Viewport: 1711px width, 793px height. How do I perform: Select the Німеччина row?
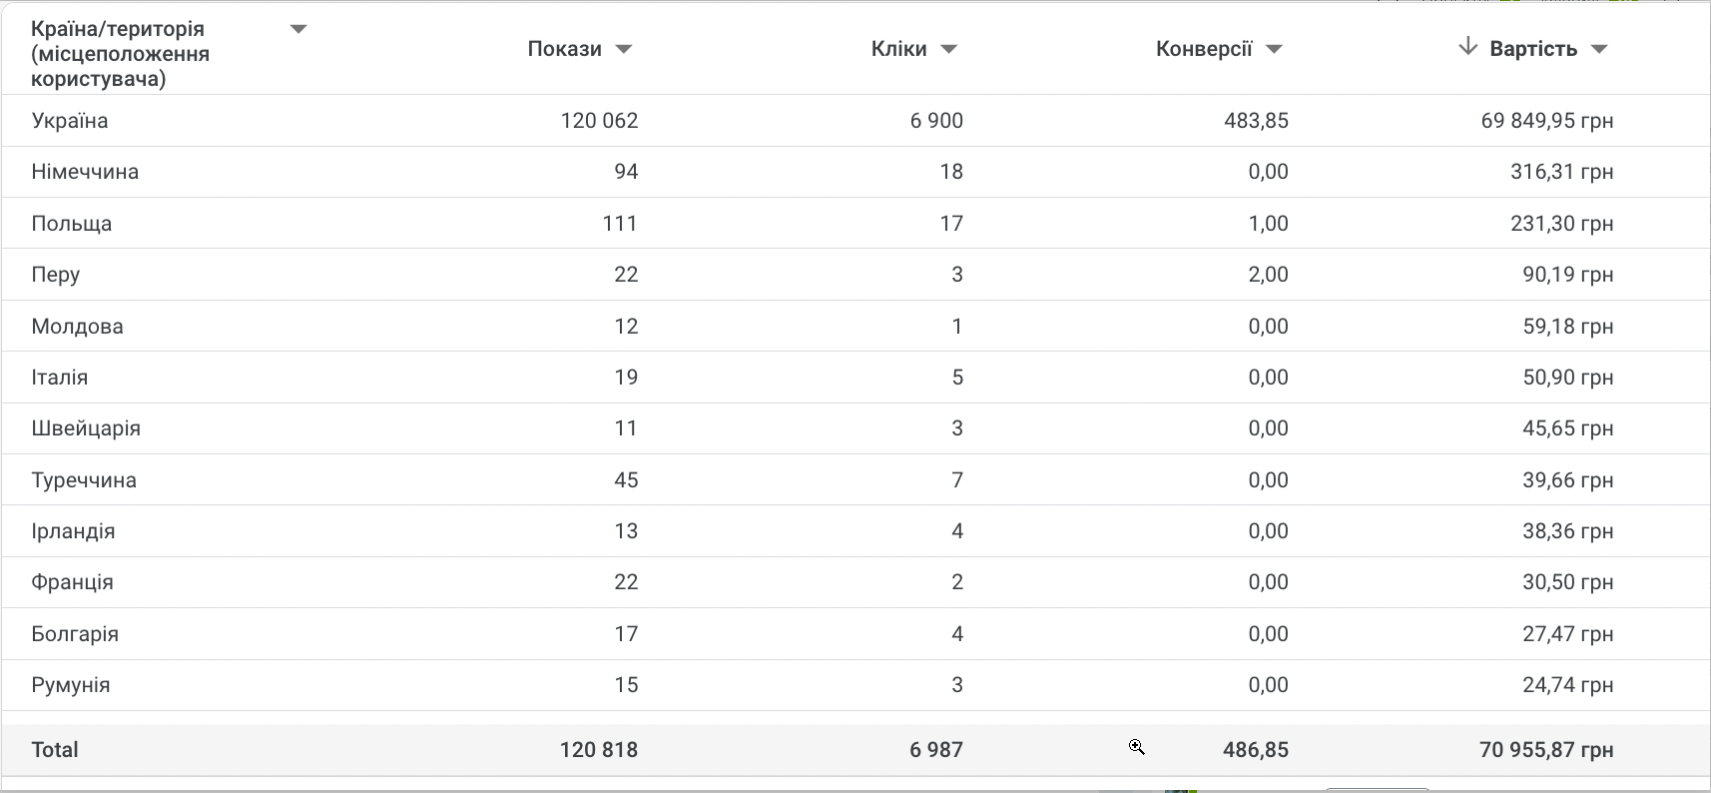[85, 172]
